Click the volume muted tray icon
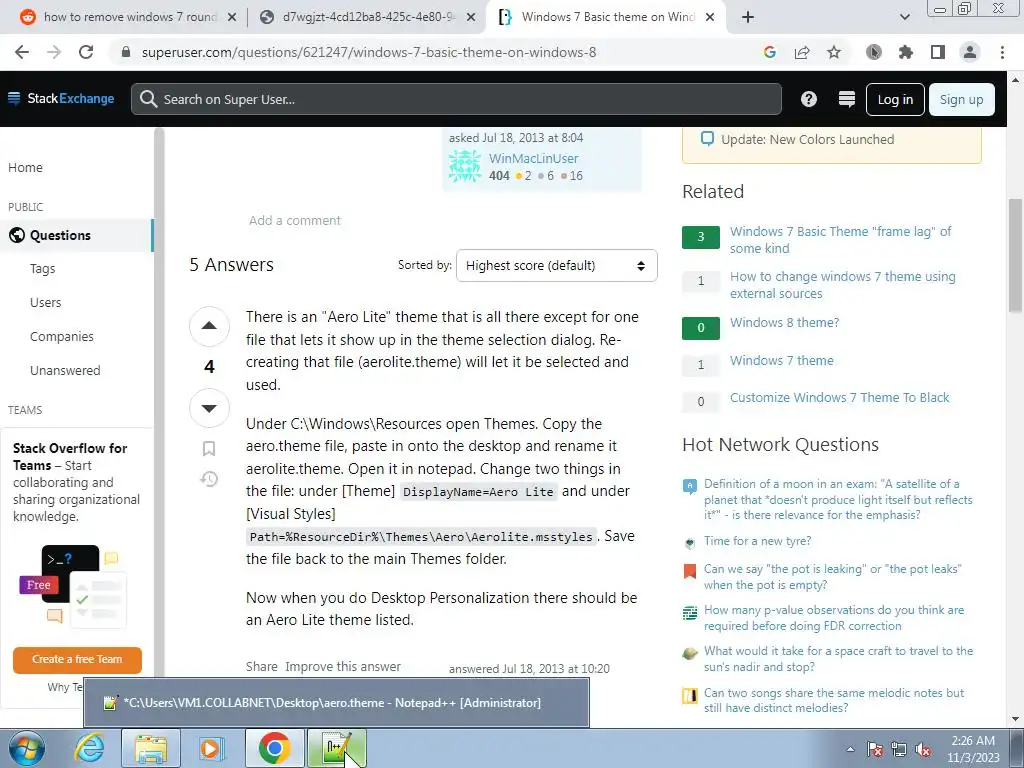This screenshot has height=768, width=1024. tap(923, 750)
